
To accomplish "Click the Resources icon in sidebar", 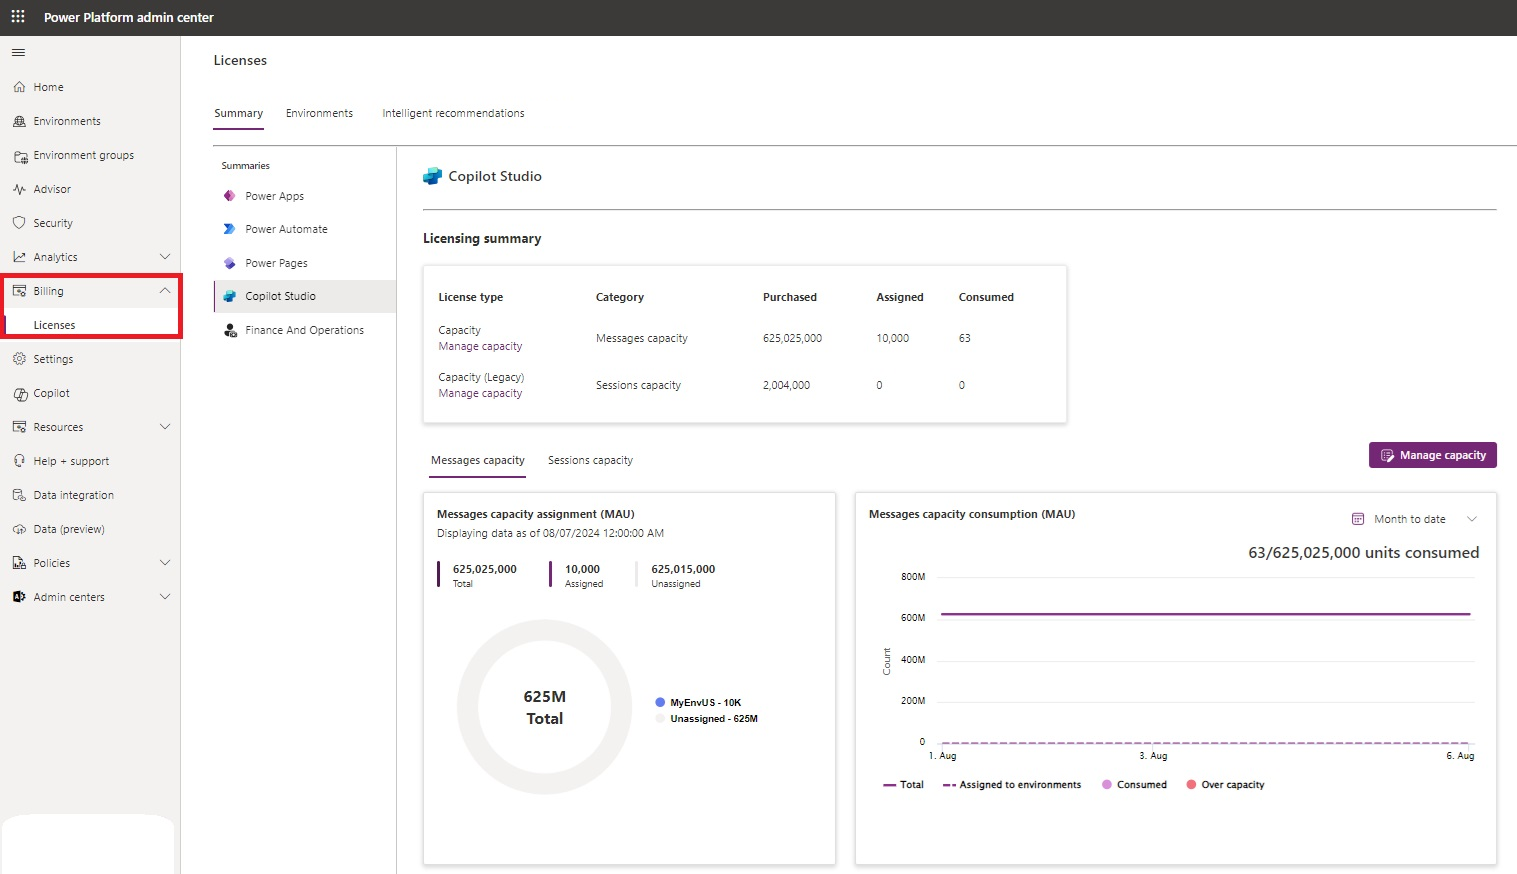I will pyautogui.click(x=19, y=427).
